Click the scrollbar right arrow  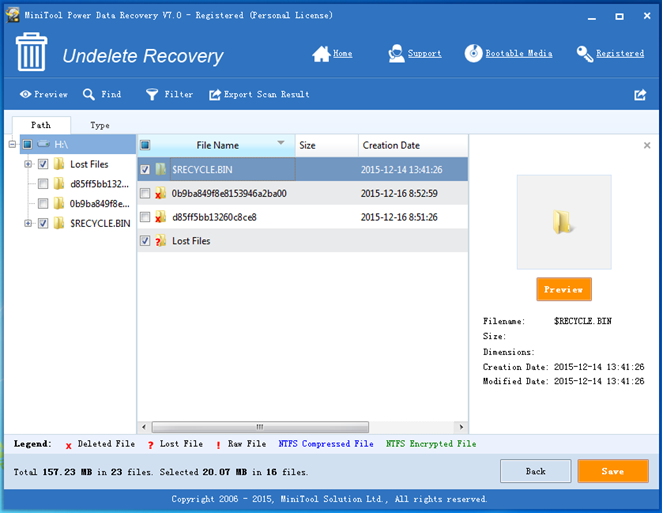coord(461,427)
